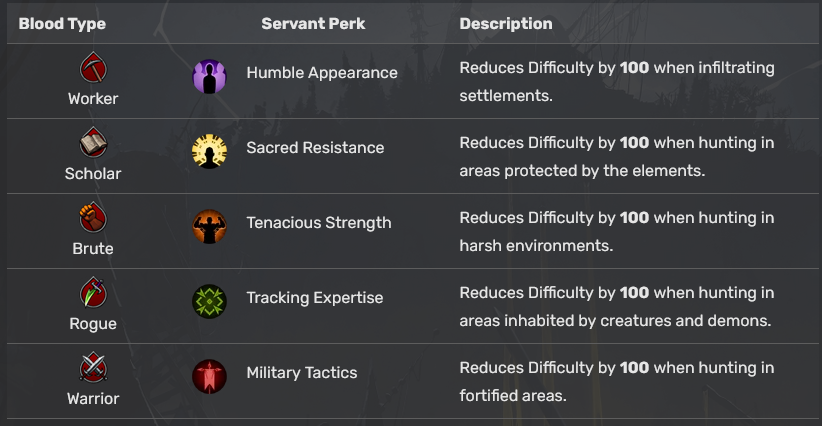The image size is (822, 426).
Task: Click the Humble Appearance perk name
Action: tap(322, 73)
